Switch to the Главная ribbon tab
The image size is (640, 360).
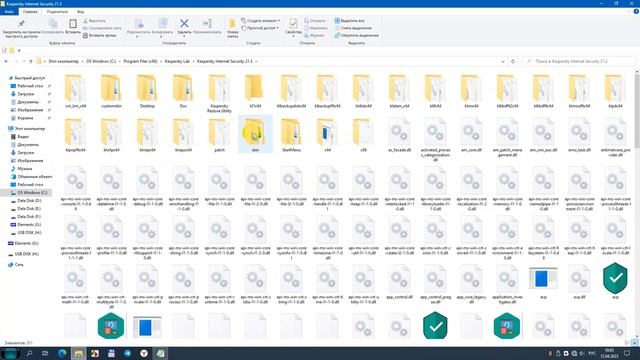pyautogui.click(x=30, y=12)
